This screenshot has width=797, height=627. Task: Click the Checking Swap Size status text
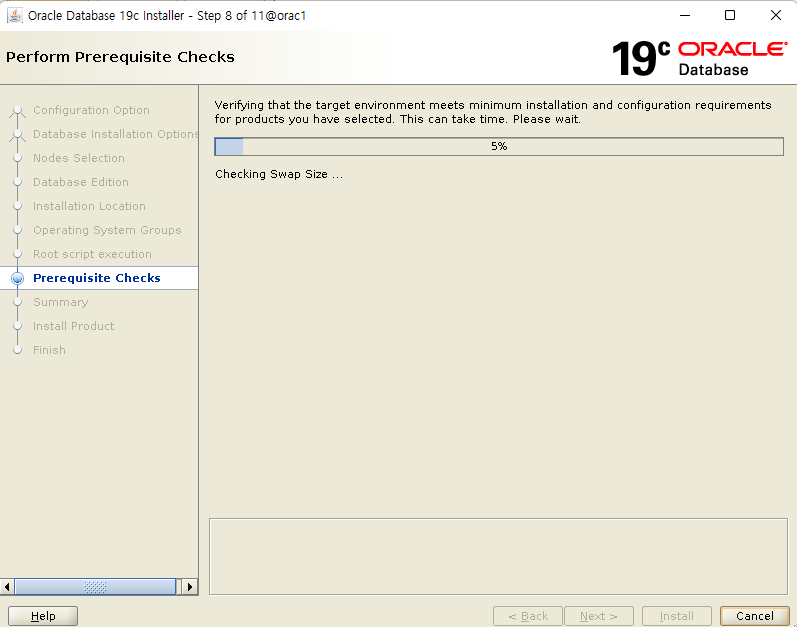tap(279, 174)
